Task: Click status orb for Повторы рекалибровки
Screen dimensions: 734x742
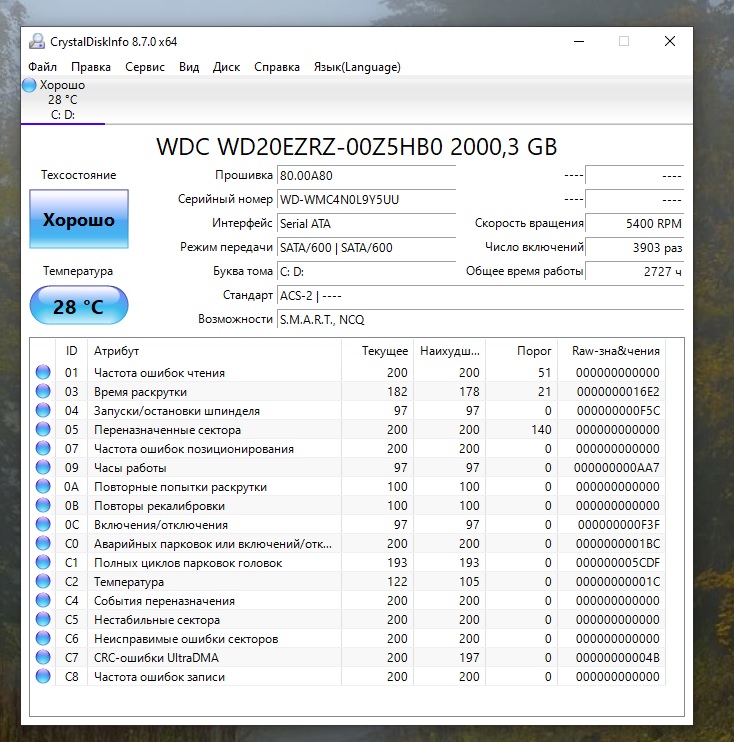Action: pyautogui.click(x=43, y=505)
